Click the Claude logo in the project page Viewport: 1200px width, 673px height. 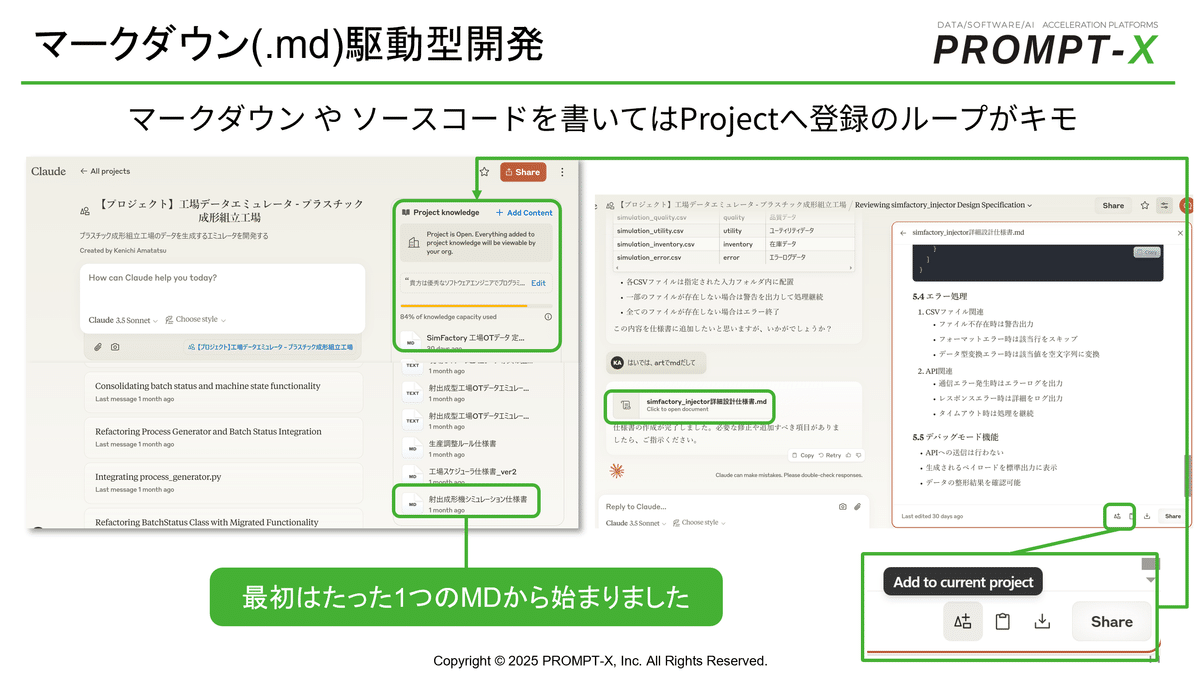click(48, 171)
